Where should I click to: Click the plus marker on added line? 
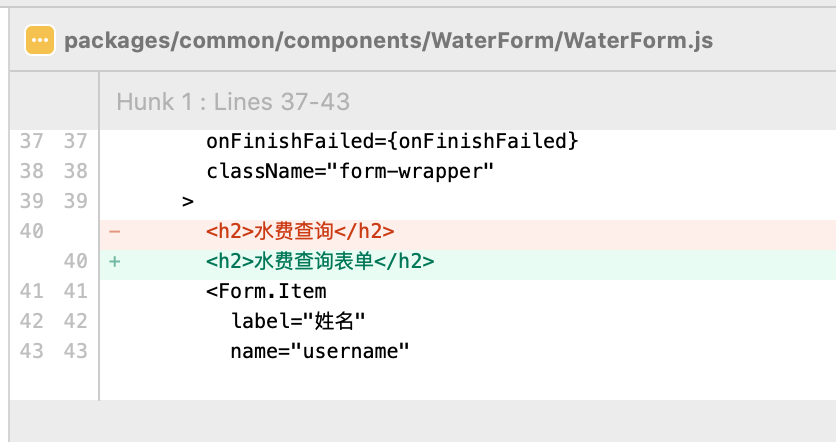115,261
